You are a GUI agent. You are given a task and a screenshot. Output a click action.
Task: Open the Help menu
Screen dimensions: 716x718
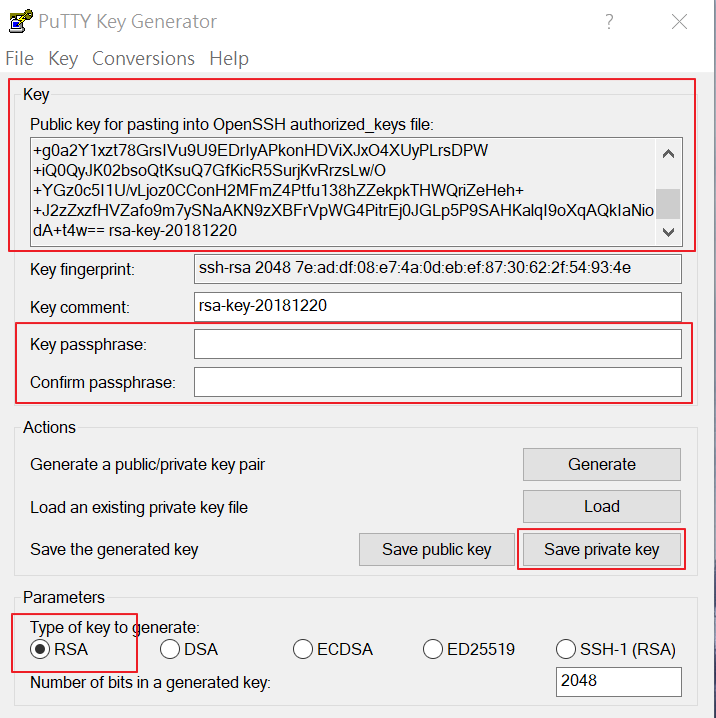click(229, 59)
